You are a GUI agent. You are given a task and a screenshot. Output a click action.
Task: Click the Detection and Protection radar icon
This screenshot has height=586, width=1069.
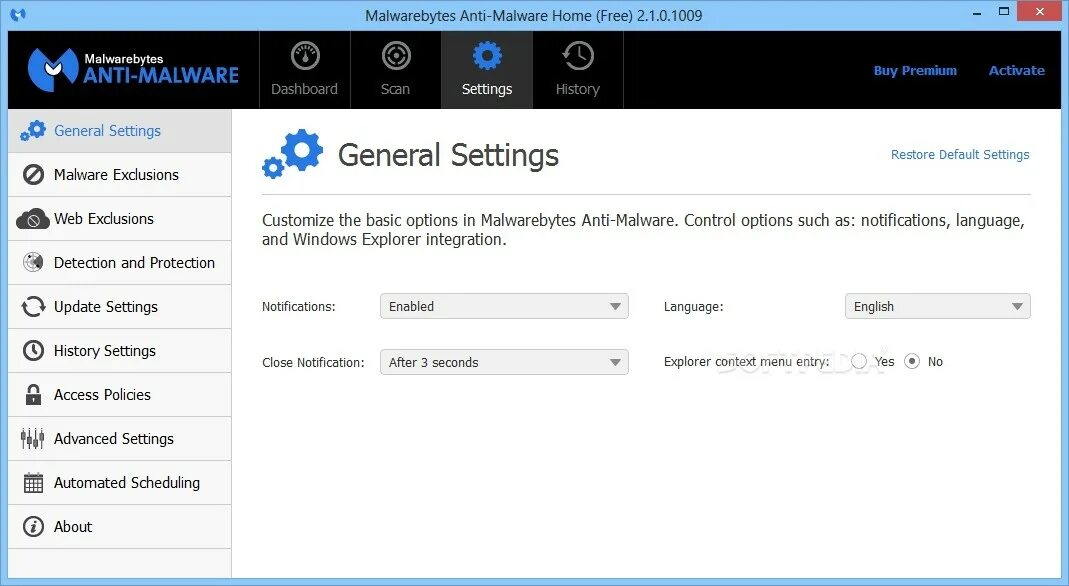pyautogui.click(x=33, y=262)
